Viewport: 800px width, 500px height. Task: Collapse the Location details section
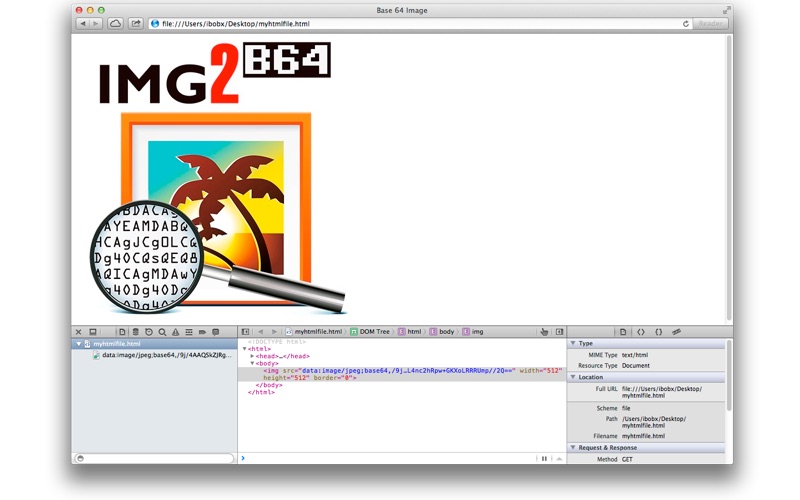pos(573,377)
